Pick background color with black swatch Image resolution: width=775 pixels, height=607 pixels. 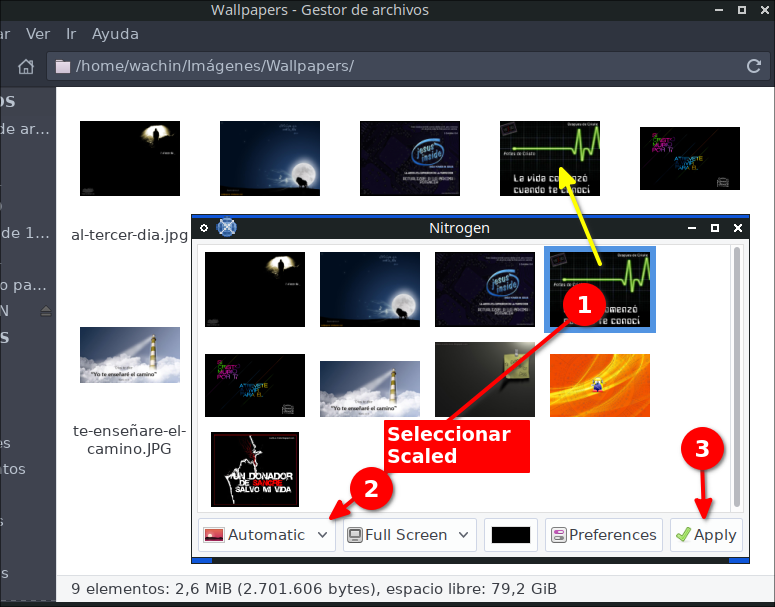pos(511,535)
